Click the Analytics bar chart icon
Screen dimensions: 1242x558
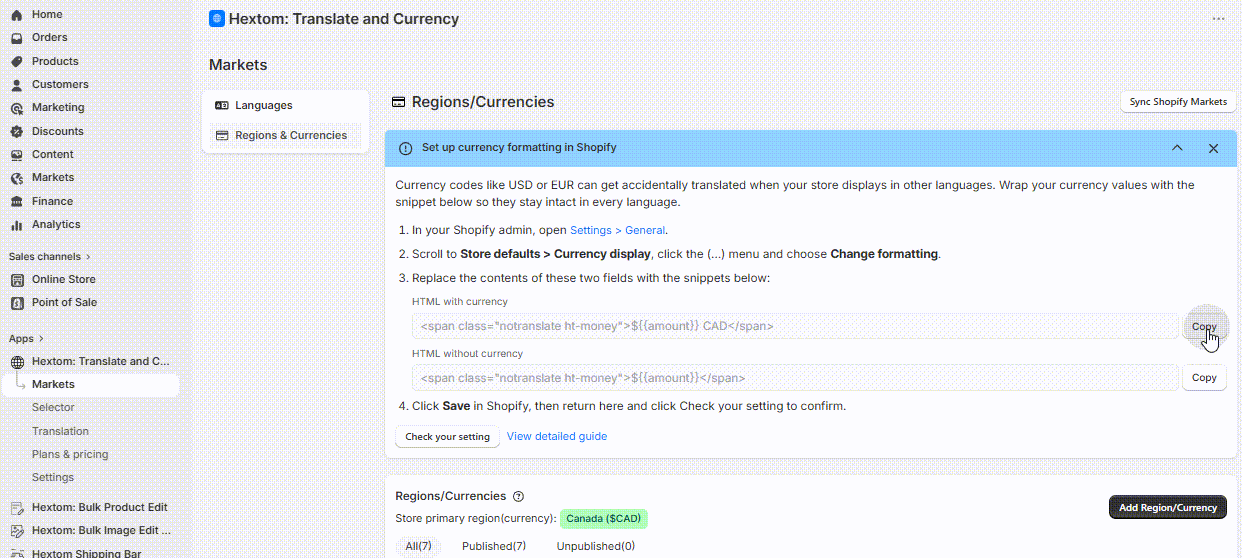tap(17, 225)
